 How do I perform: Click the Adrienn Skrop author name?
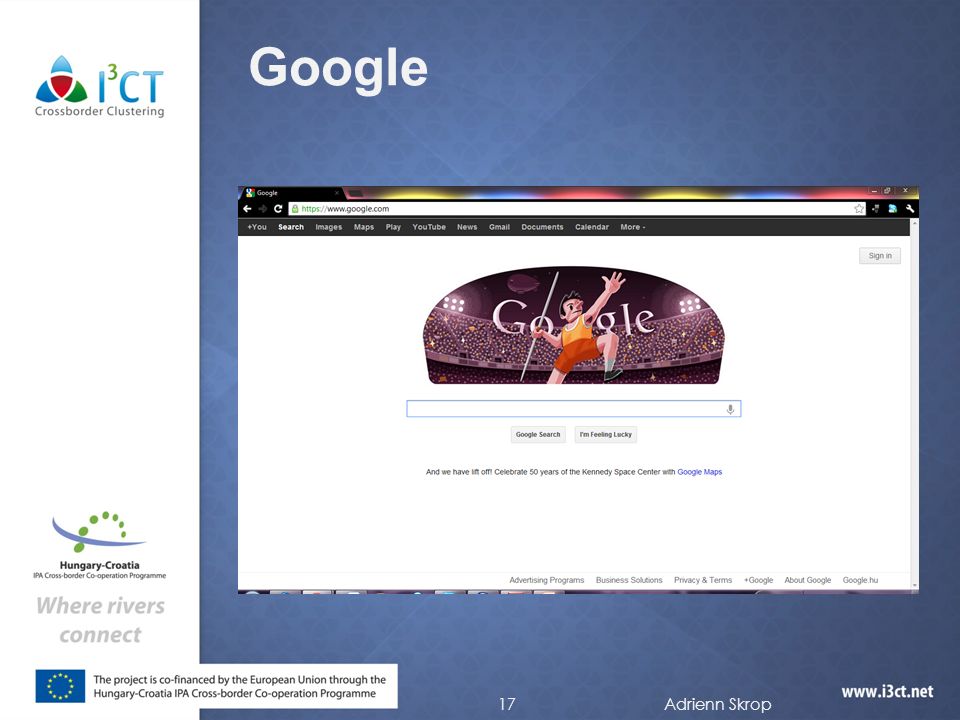pyautogui.click(x=718, y=705)
